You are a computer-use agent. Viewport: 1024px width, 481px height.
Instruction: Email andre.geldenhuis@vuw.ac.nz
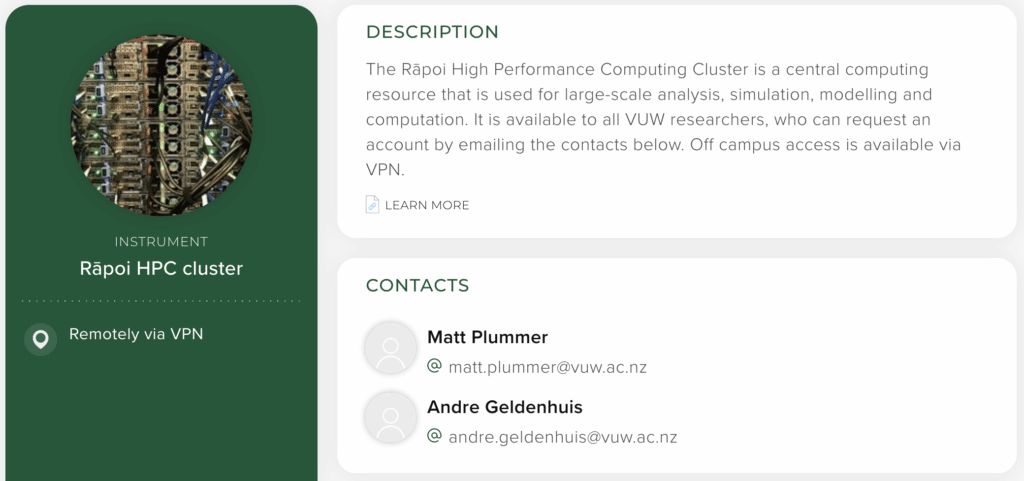562,437
